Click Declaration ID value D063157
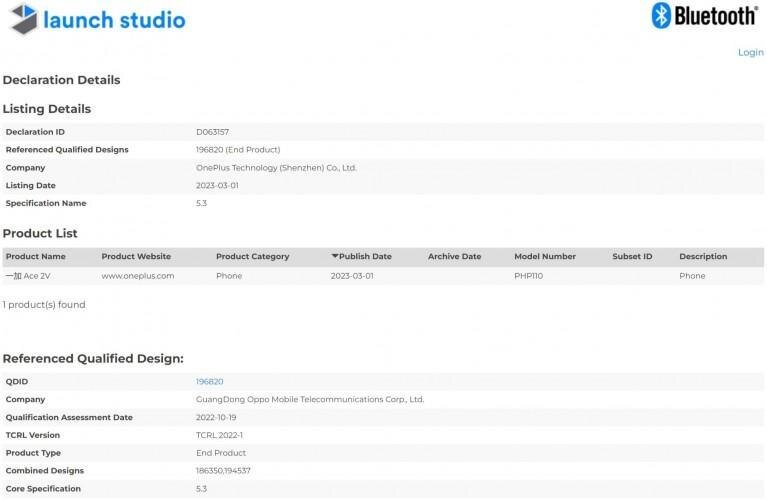 click(x=213, y=132)
